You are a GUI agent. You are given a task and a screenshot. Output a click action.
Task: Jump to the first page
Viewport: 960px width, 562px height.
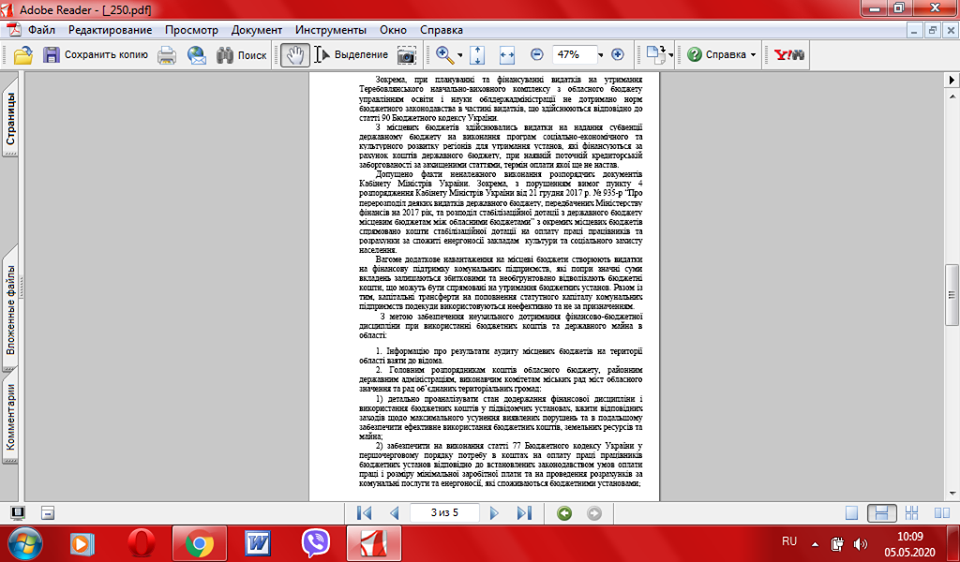pos(364,513)
